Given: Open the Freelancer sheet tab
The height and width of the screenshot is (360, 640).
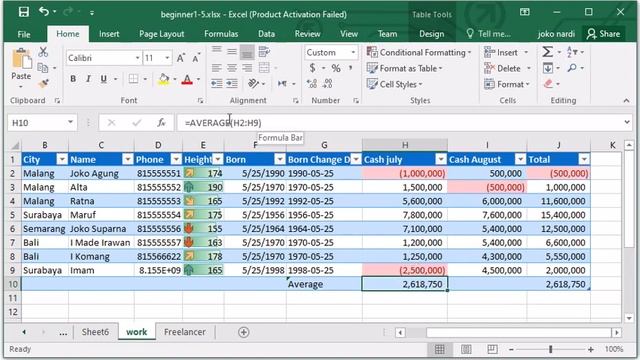Looking at the screenshot, I should (x=184, y=332).
